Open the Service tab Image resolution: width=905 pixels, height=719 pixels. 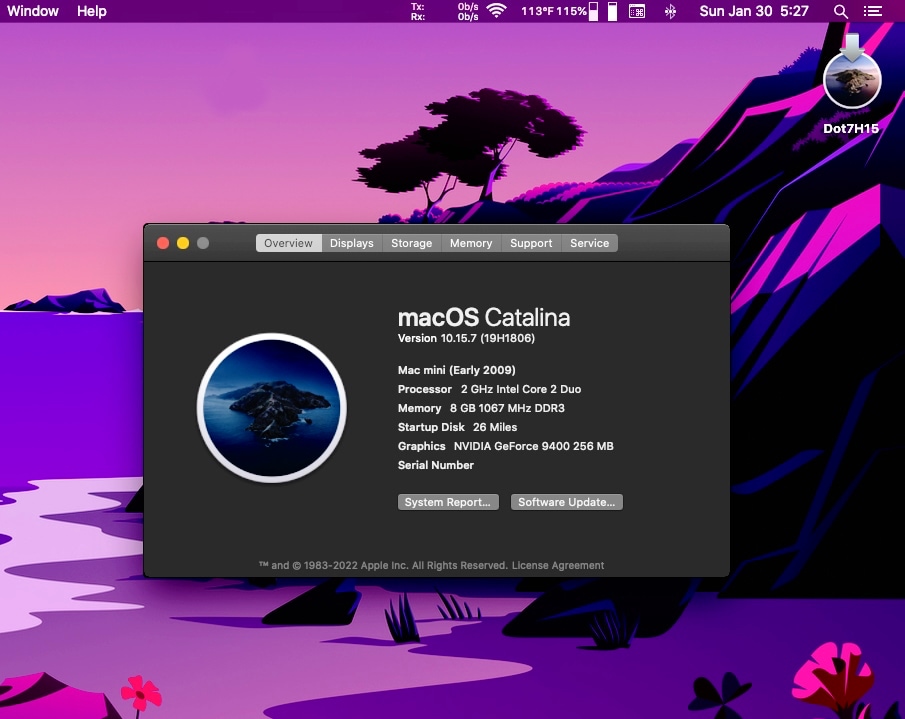589,243
